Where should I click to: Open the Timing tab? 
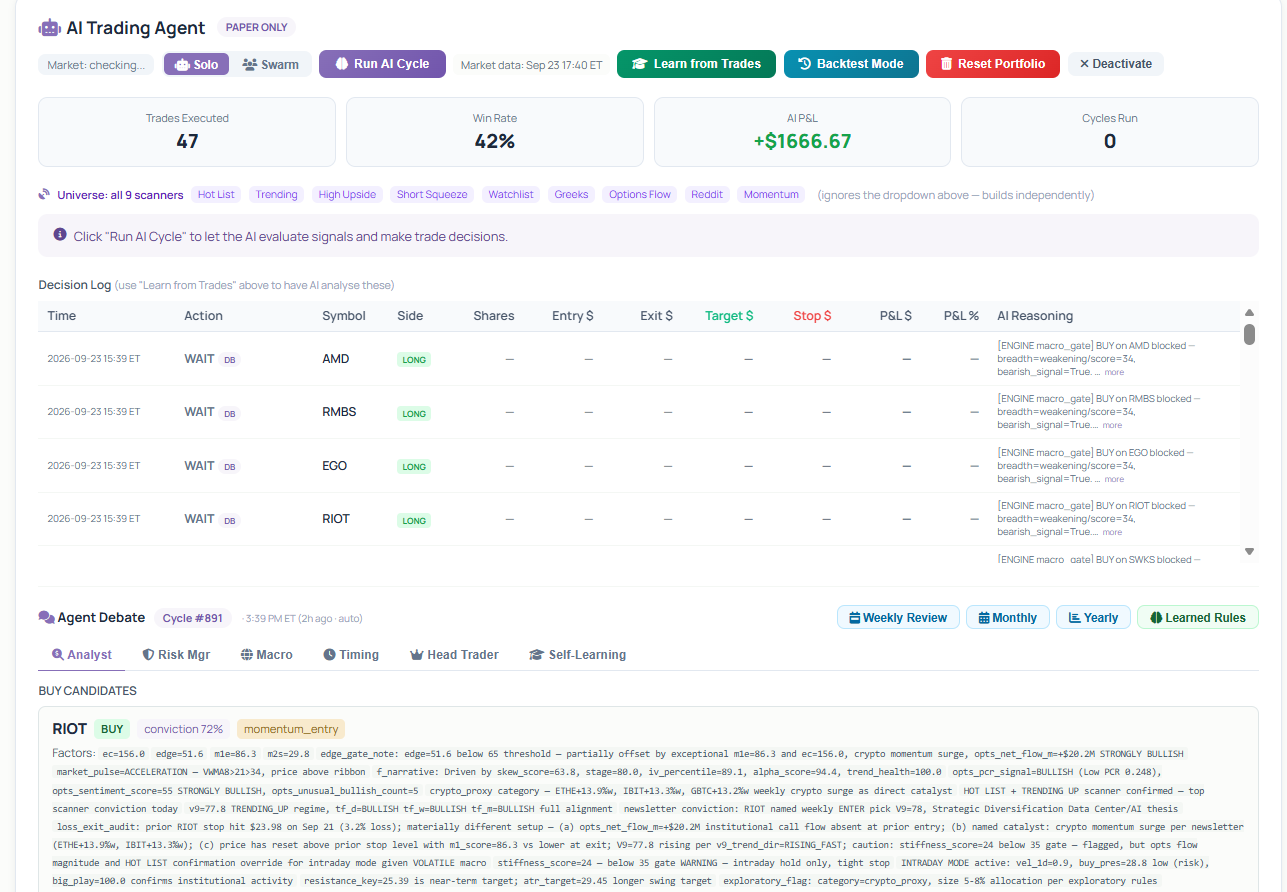(351, 655)
